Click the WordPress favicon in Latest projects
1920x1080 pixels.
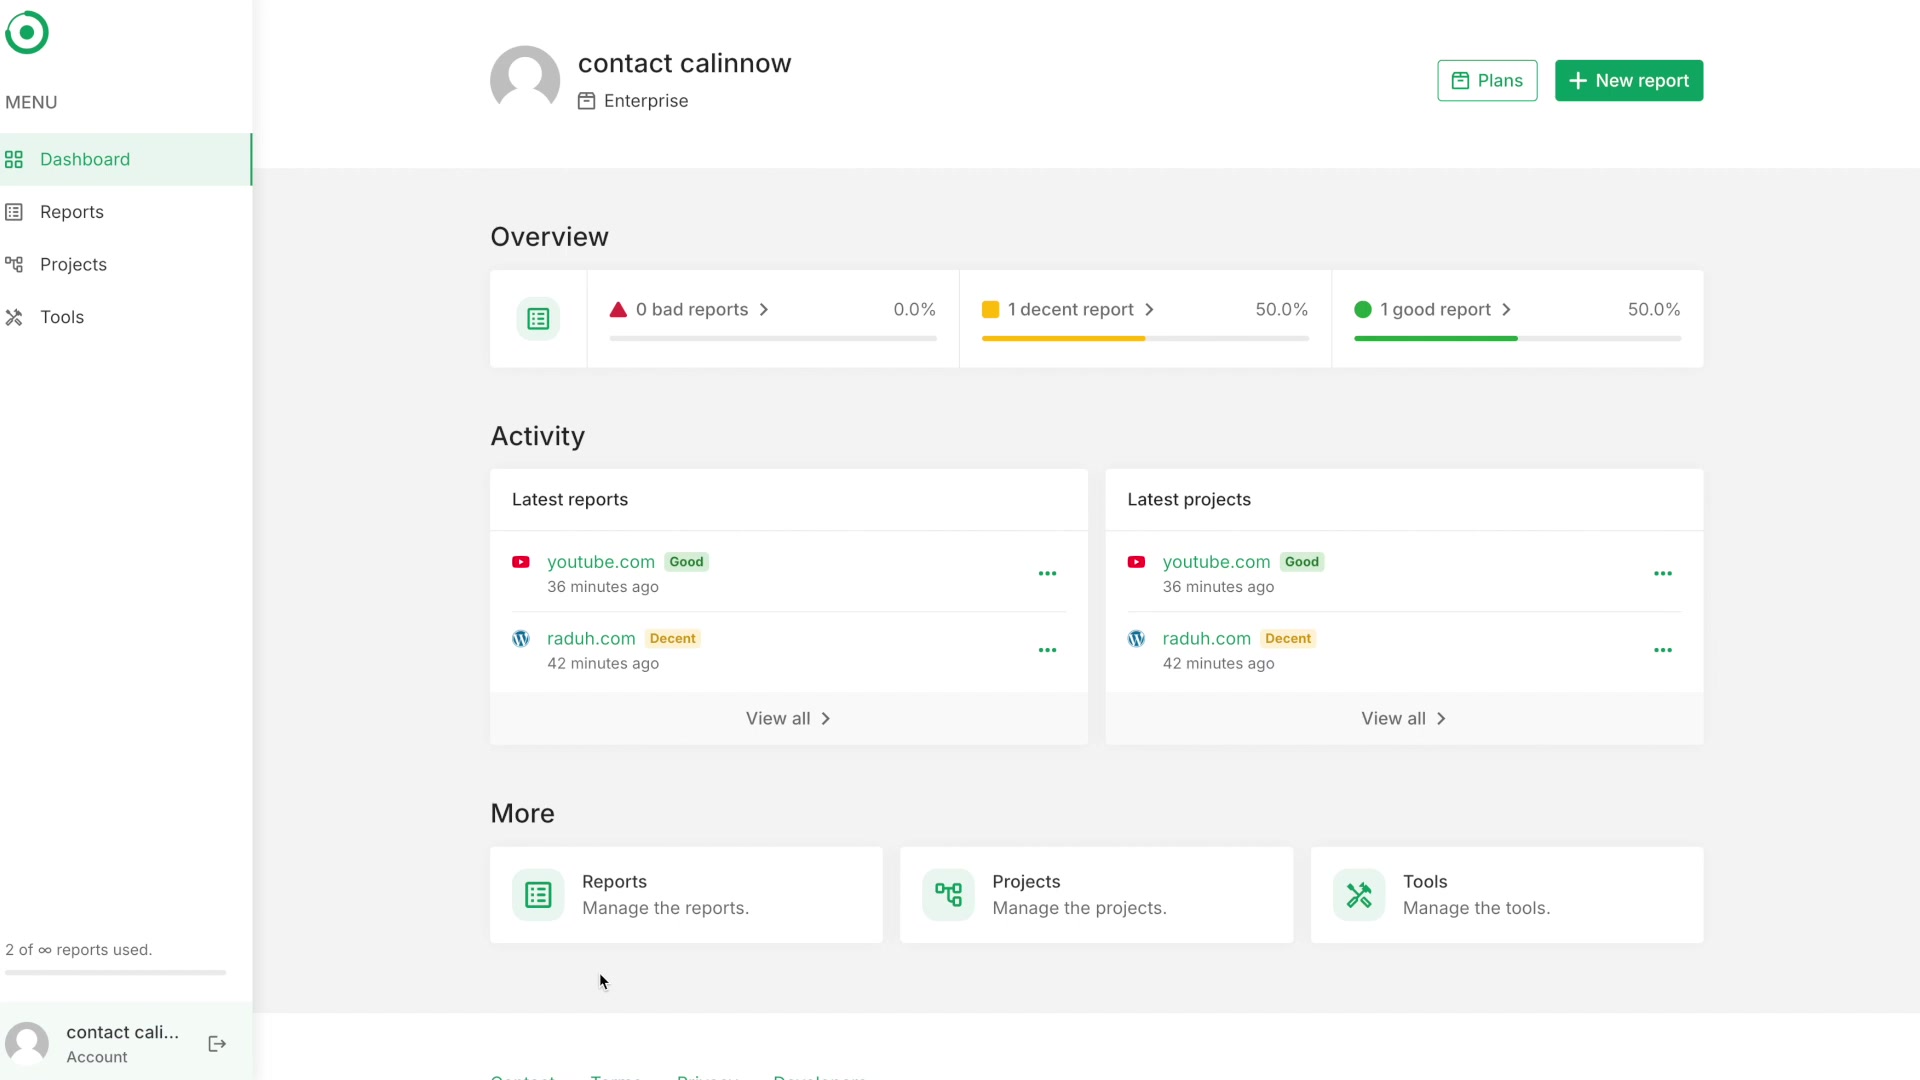pos(1136,639)
